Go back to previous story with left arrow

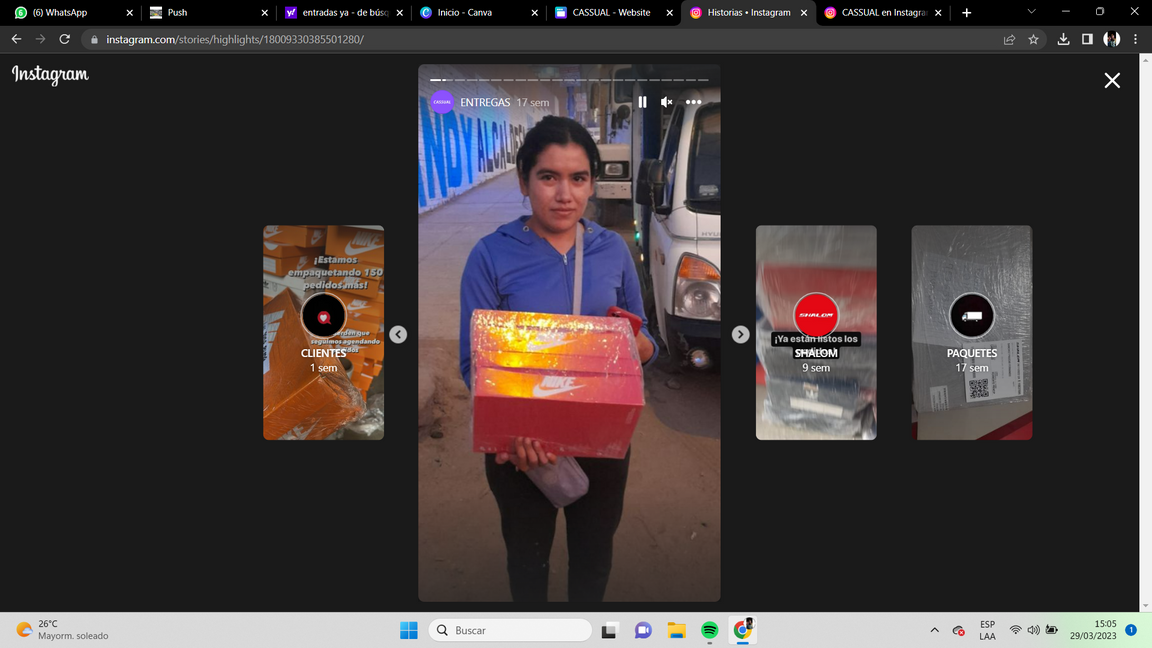coord(398,335)
